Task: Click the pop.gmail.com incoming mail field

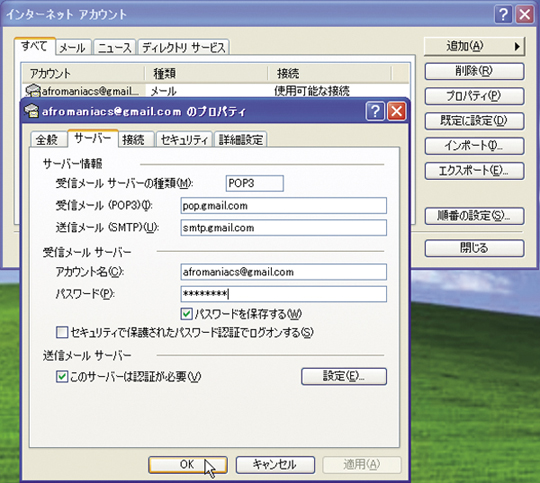Action: click(283, 206)
